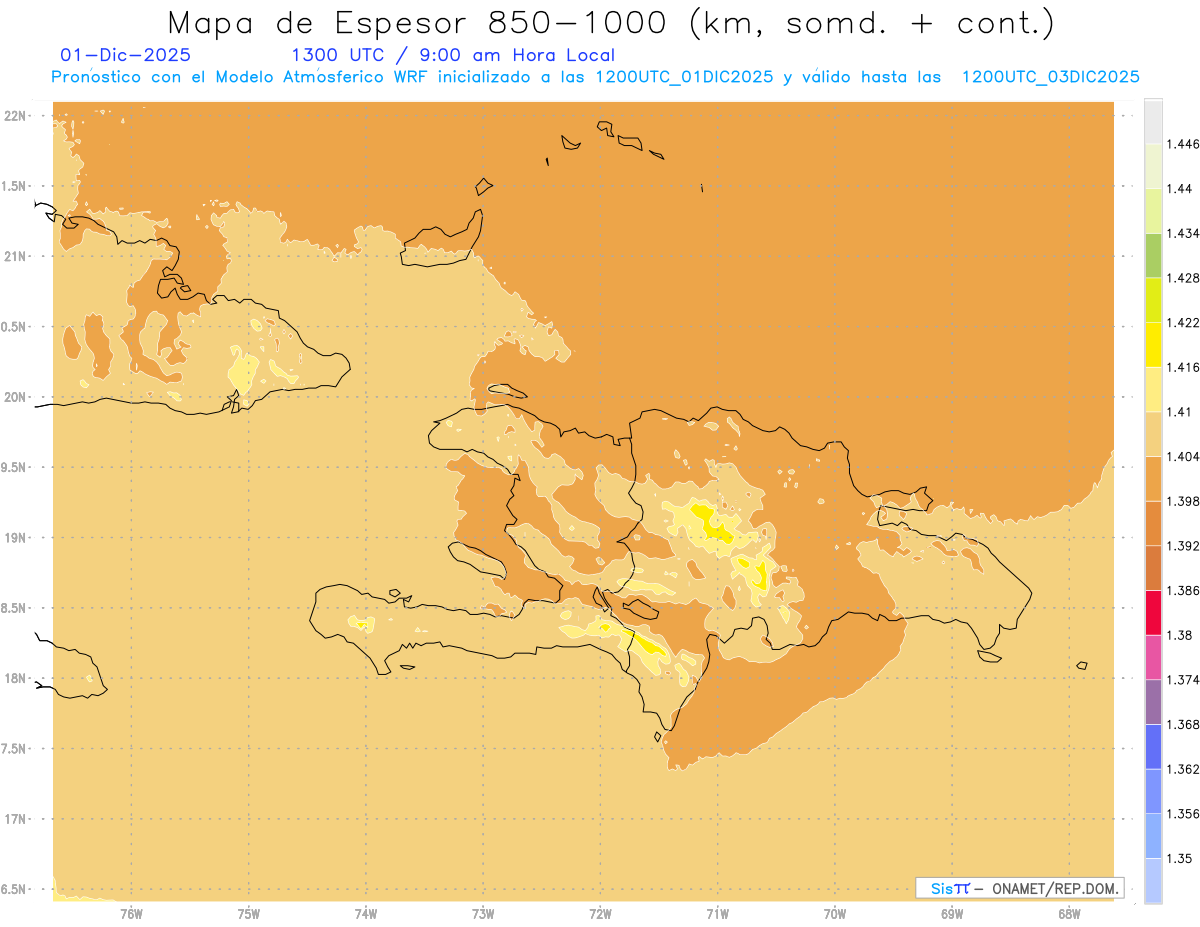The width and height of the screenshot is (1200, 927).
Task: Click the 74W longitude label
Action: click(366, 912)
